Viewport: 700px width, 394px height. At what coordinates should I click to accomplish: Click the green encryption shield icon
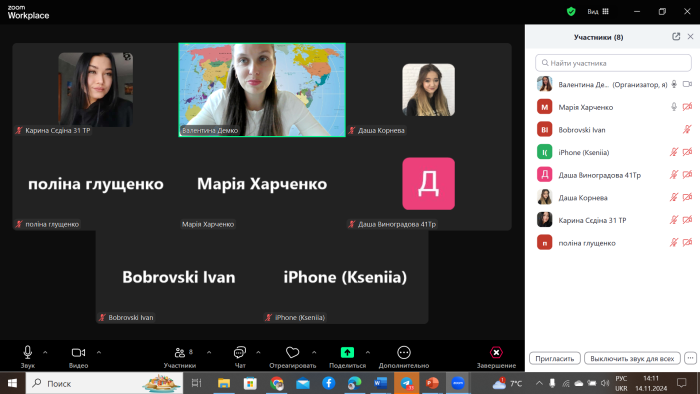(x=571, y=12)
